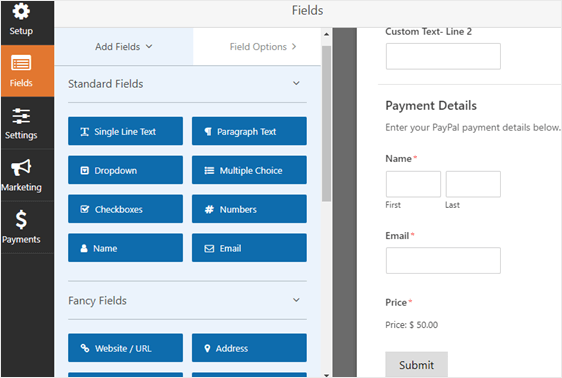Click the fields panel vertical scrollbar
This screenshot has height=378, width=562.
(x=326, y=124)
